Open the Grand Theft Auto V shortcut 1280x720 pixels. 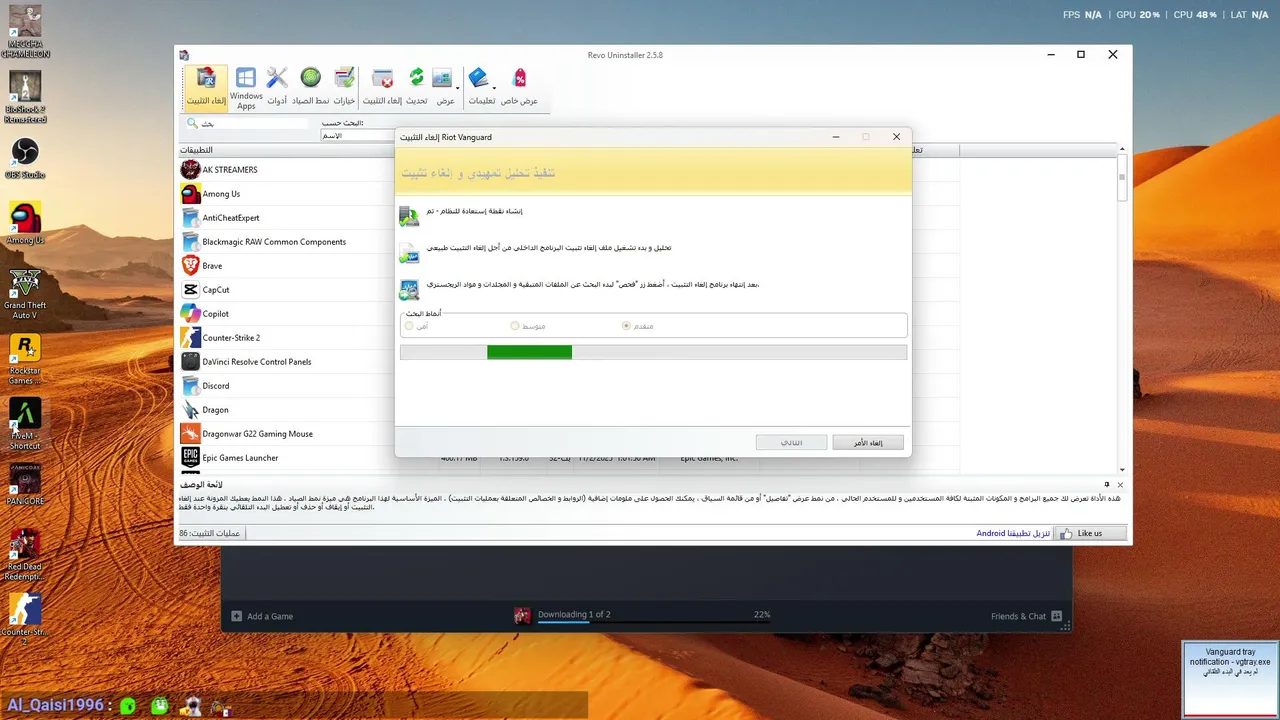tap(25, 294)
